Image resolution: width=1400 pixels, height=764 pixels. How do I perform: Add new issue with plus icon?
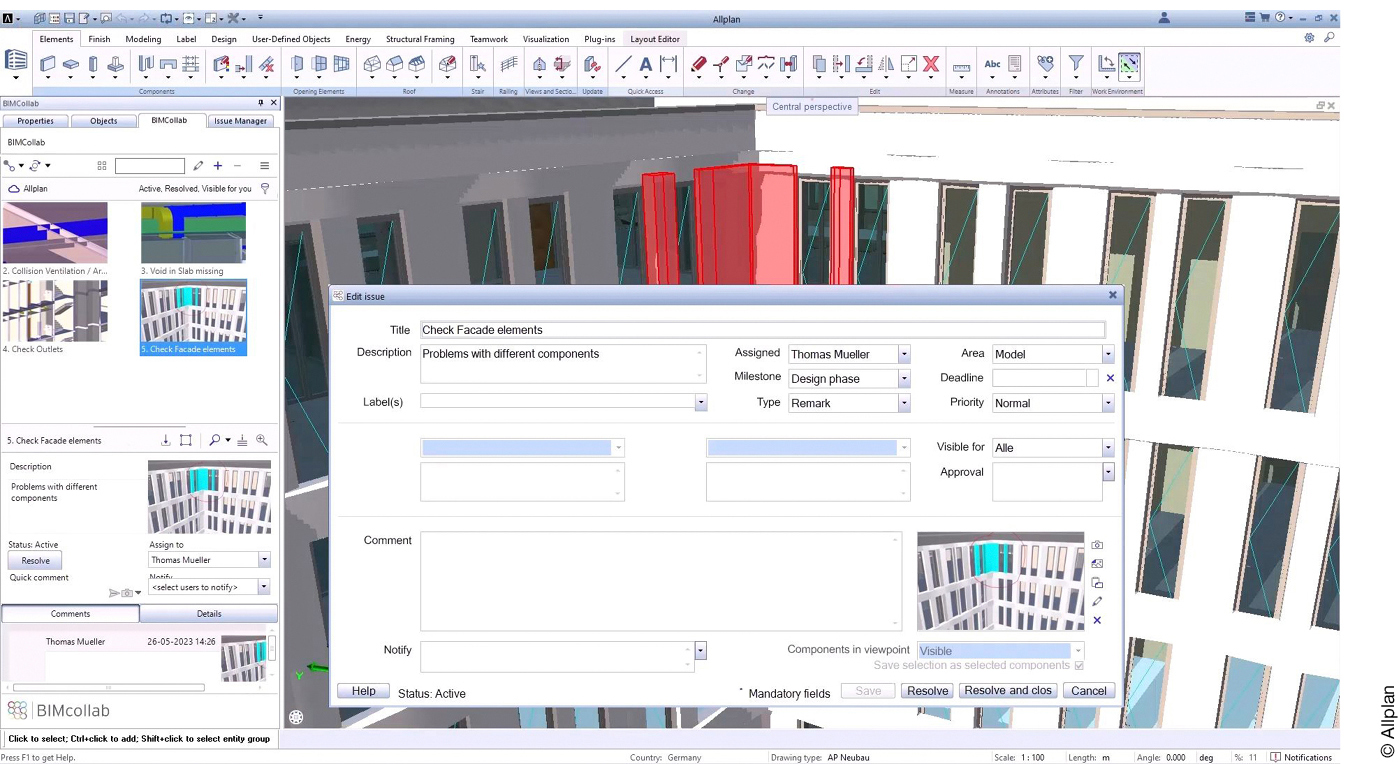[218, 166]
